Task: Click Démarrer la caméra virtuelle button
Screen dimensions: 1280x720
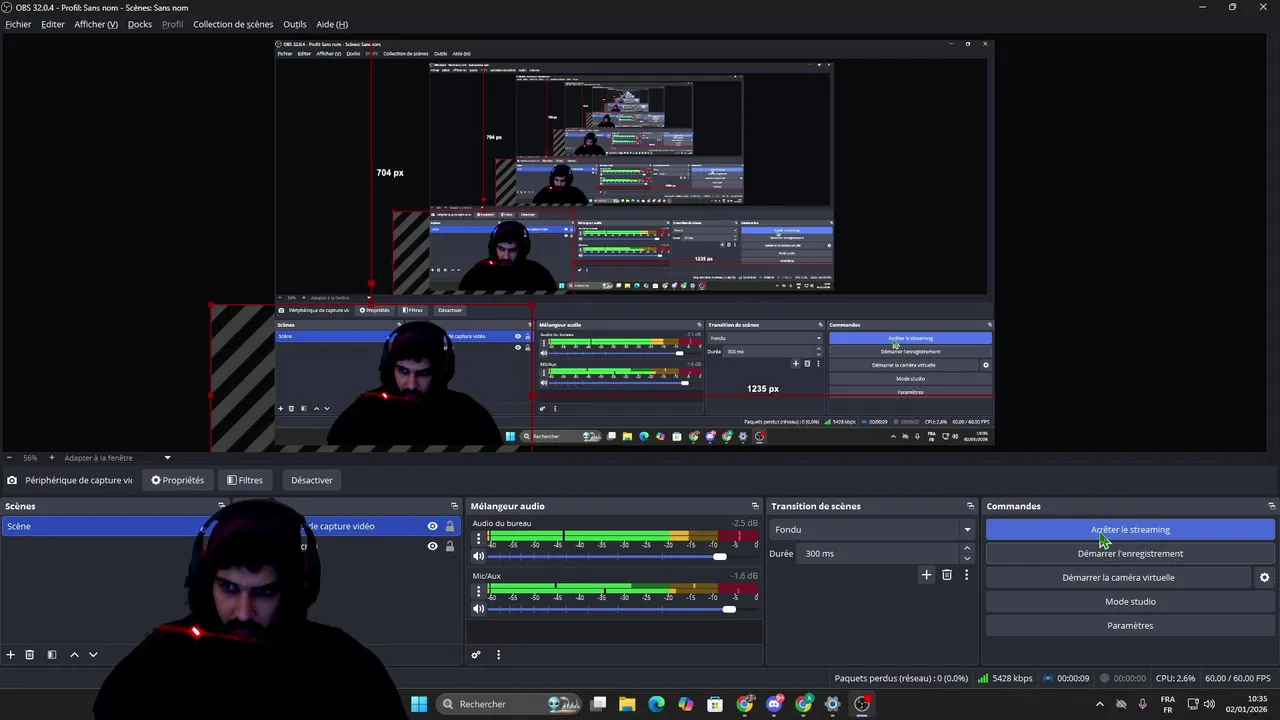Action: click(x=1118, y=577)
